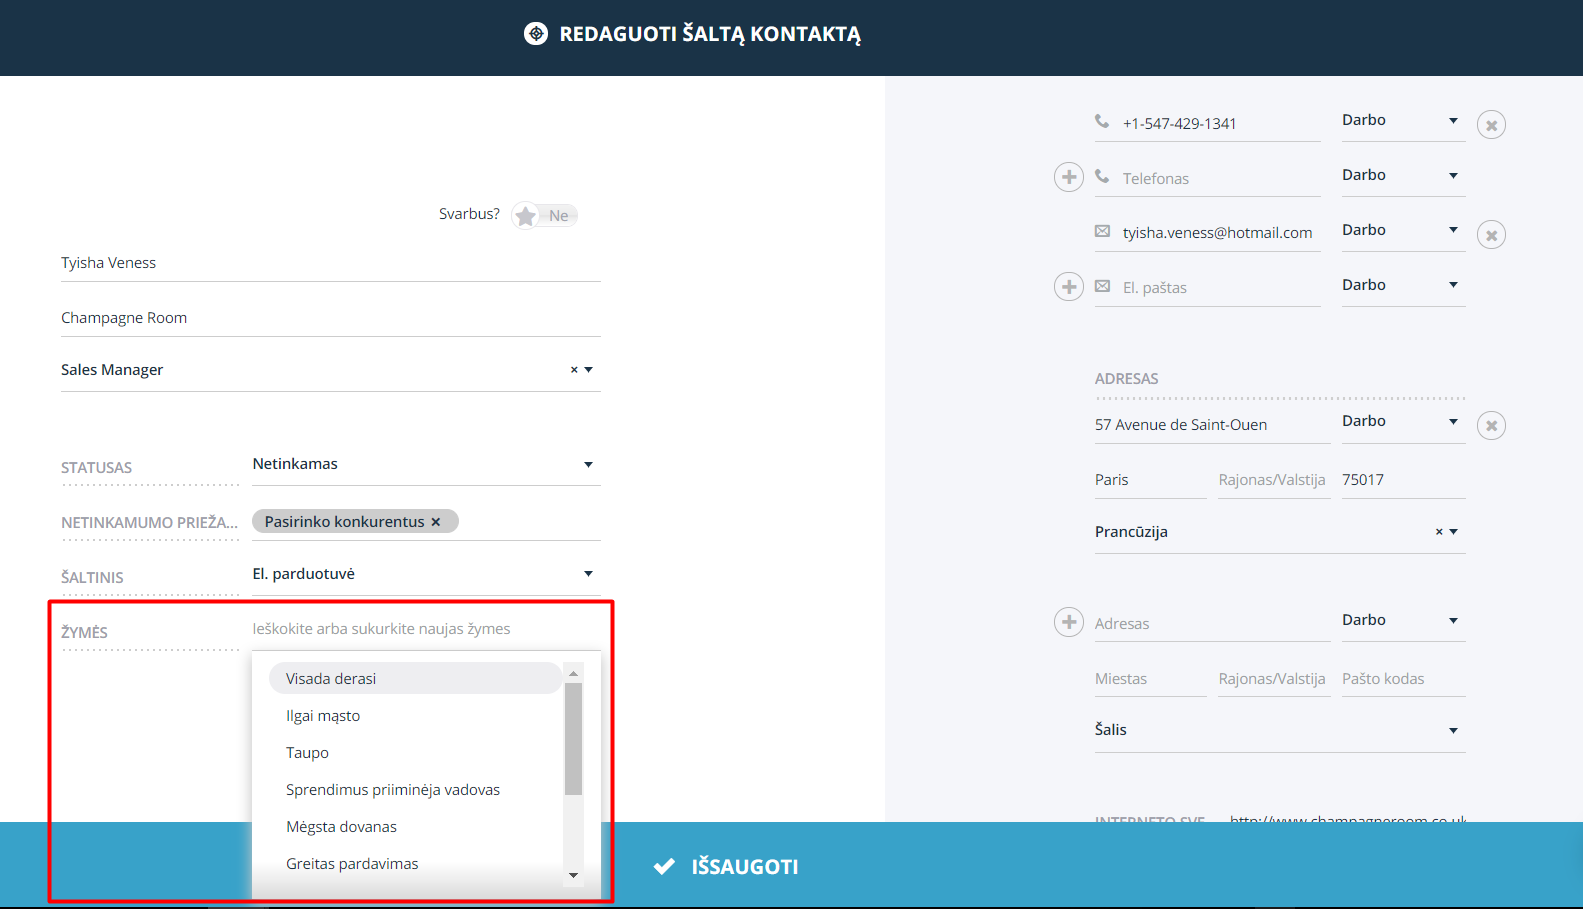Screen dimensions: 1583x909
Task: Clear the Prancūzija country selection
Action: tap(1439, 532)
